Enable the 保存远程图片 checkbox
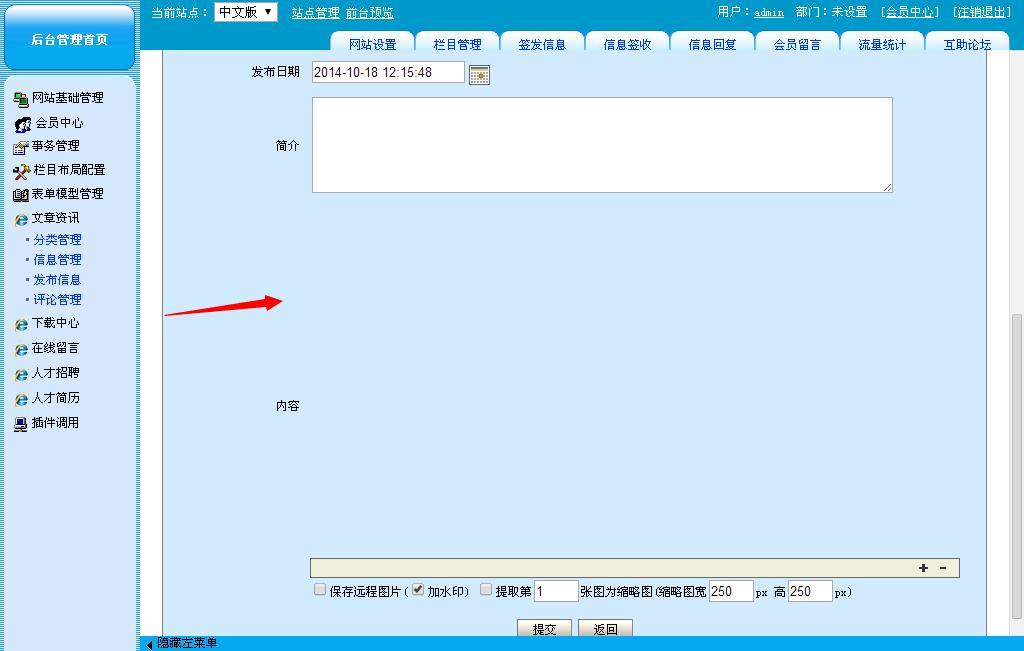 coord(320,590)
